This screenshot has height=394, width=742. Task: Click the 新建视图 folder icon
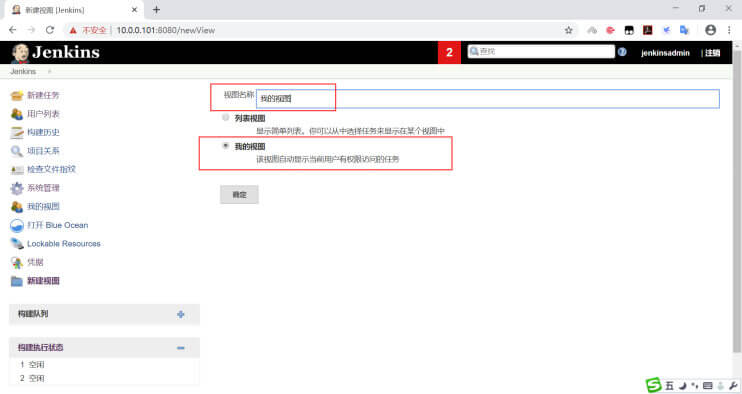click(17, 281)
